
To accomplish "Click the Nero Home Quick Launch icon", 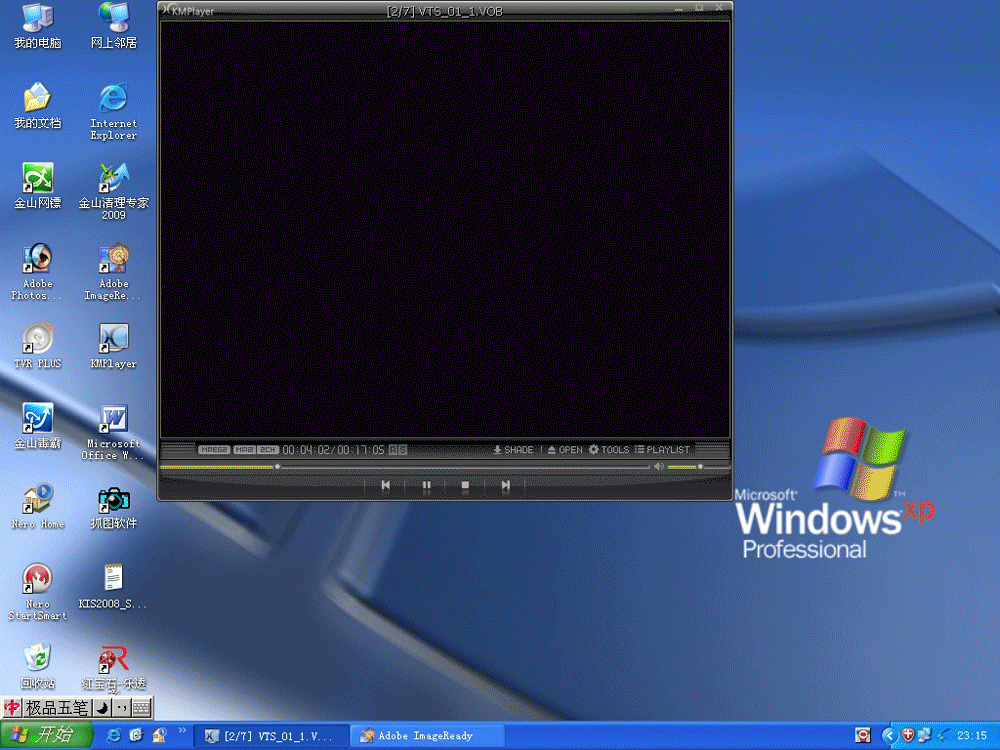I will tap(159, 735).
